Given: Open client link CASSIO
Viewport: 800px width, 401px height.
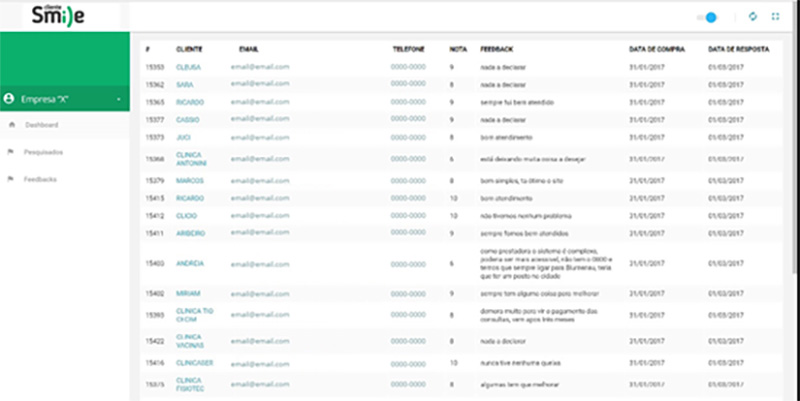Looking at the screenshot, I should click(188, 120).
